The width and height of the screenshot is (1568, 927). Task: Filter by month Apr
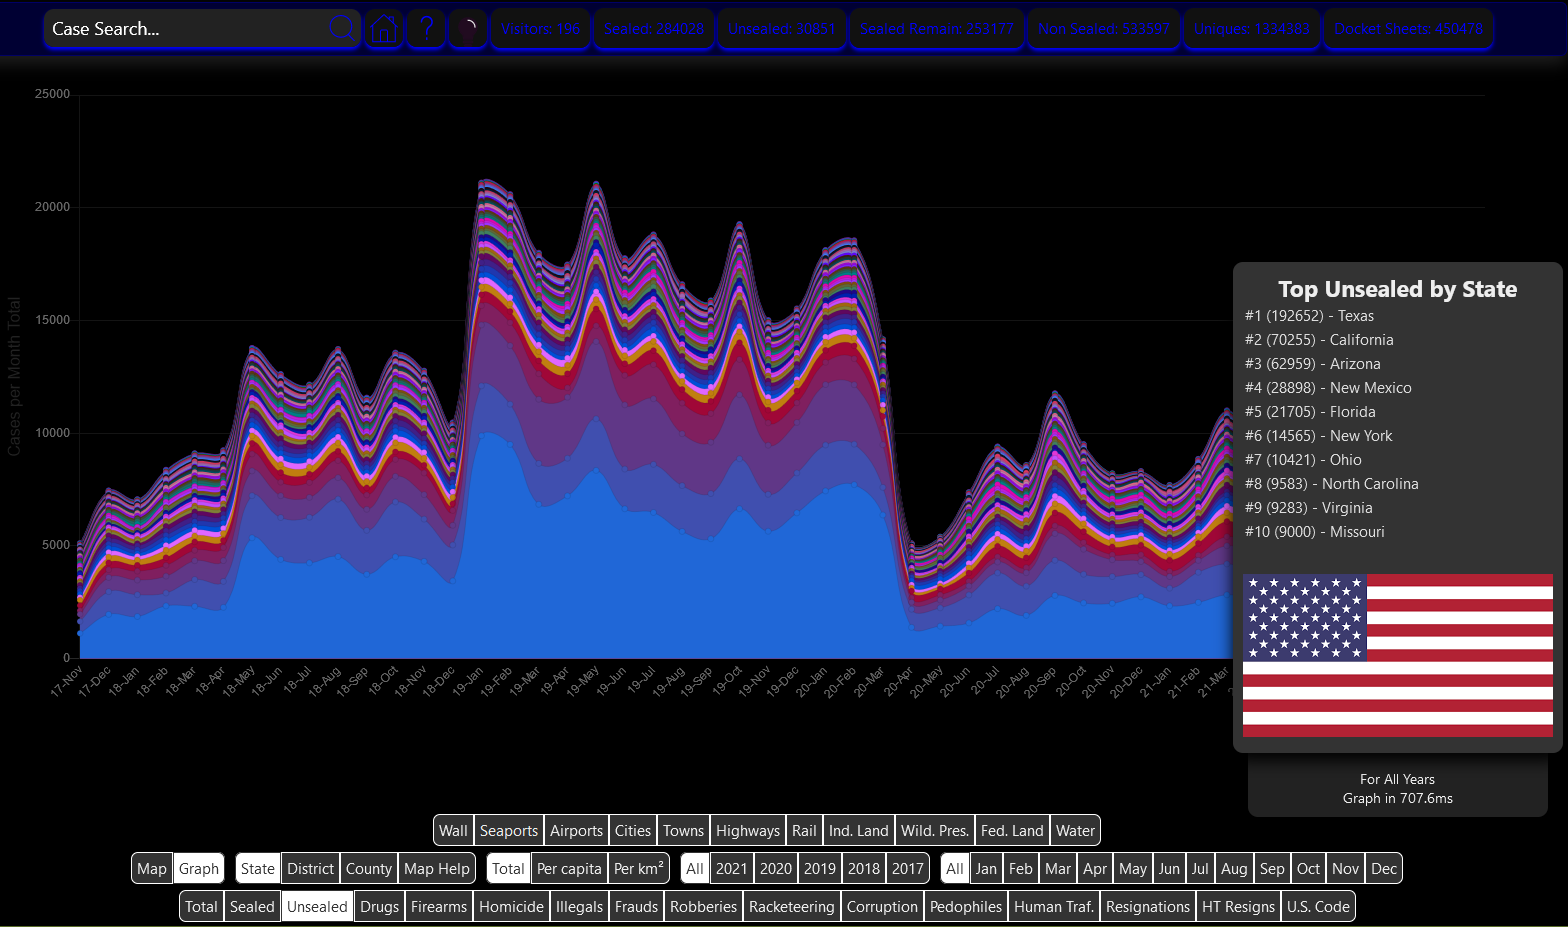click(1095, 868)
